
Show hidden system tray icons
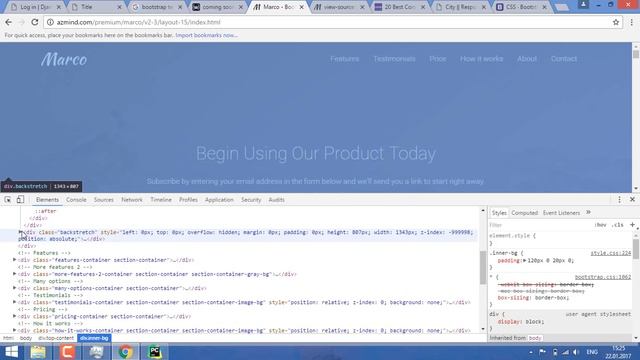(x=531, y=352)
